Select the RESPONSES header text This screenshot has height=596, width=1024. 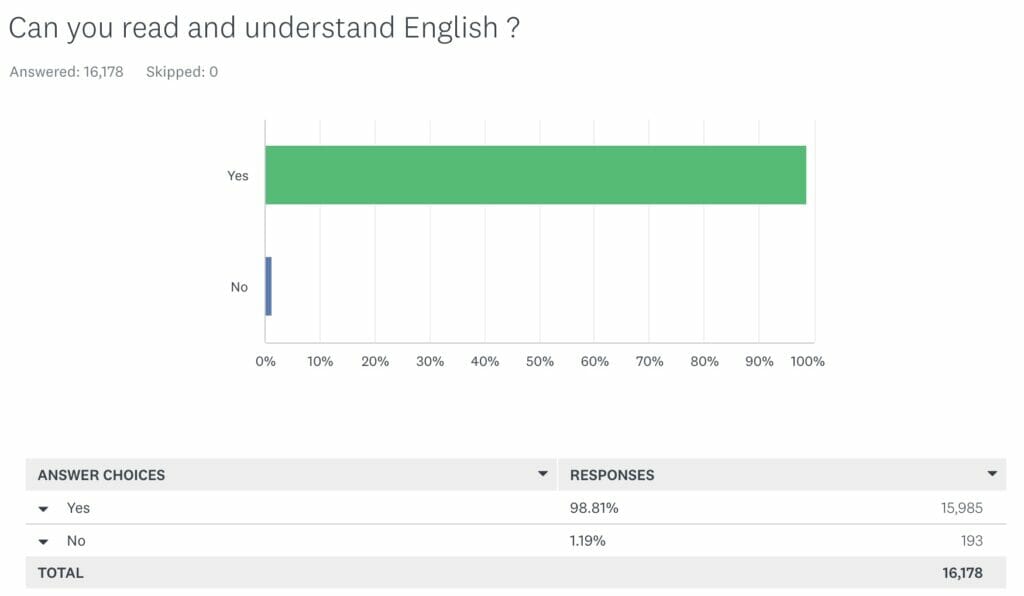click(x=612, y=475)
